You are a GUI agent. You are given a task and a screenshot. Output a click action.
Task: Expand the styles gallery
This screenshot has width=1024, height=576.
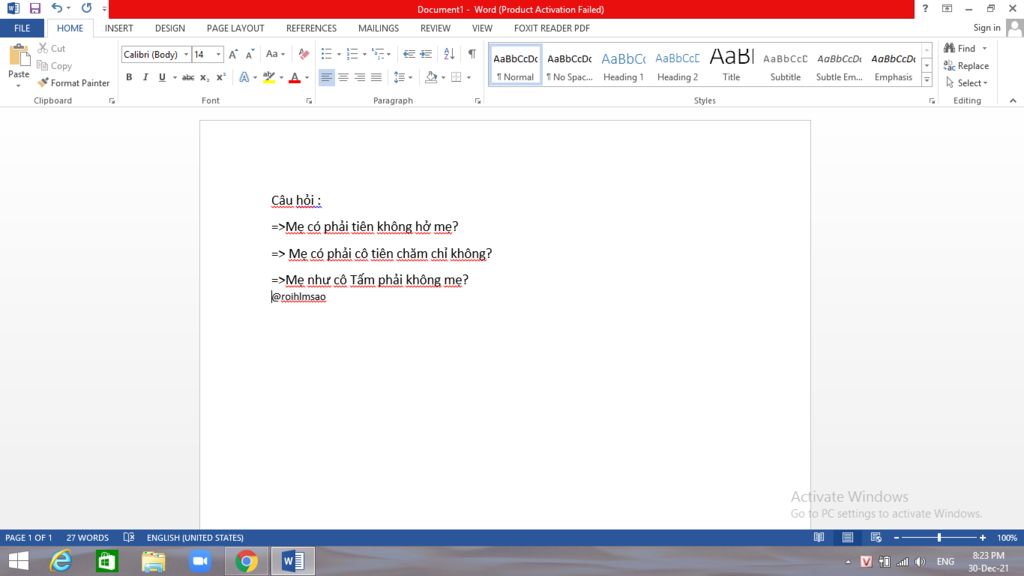(927, 80)
